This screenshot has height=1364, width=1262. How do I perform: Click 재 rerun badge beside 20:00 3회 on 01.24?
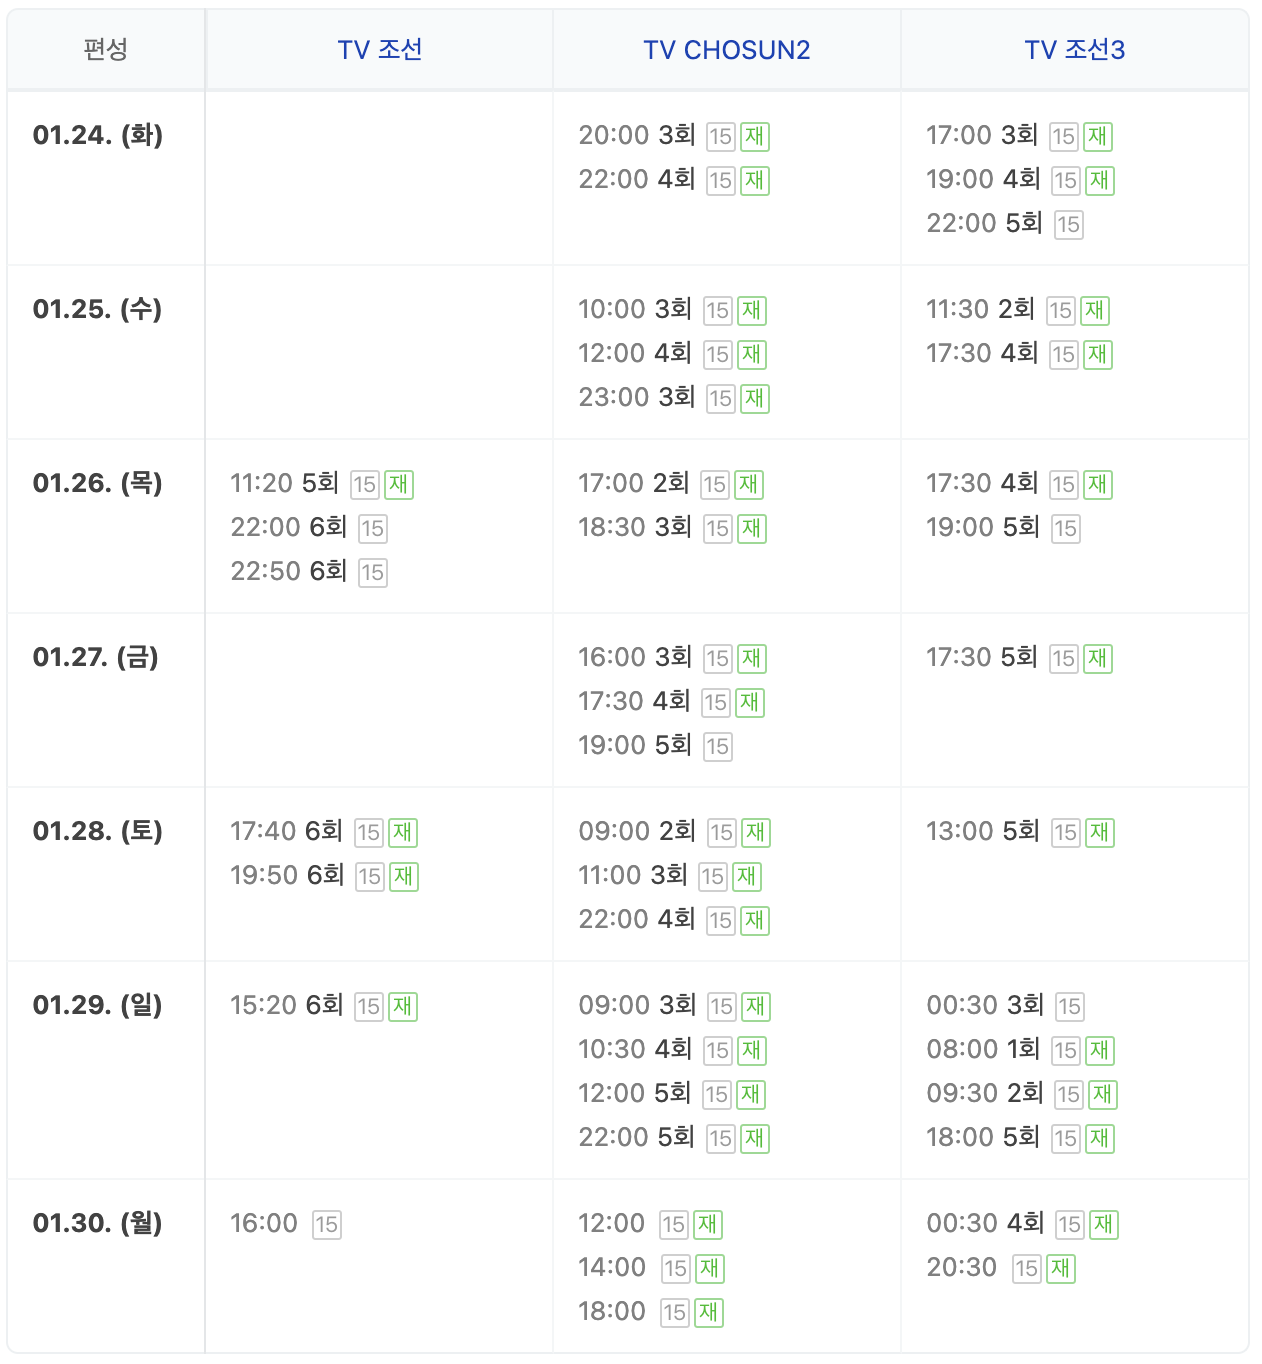[x=755, y=137]
